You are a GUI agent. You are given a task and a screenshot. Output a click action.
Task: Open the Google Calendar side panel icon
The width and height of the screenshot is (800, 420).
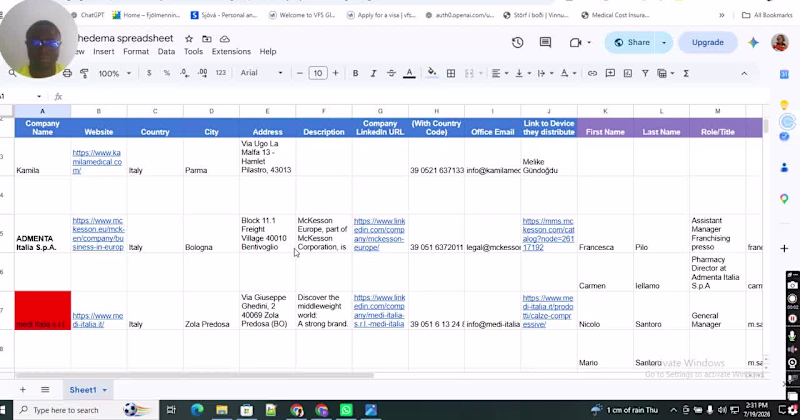click(x=784, y=75)
